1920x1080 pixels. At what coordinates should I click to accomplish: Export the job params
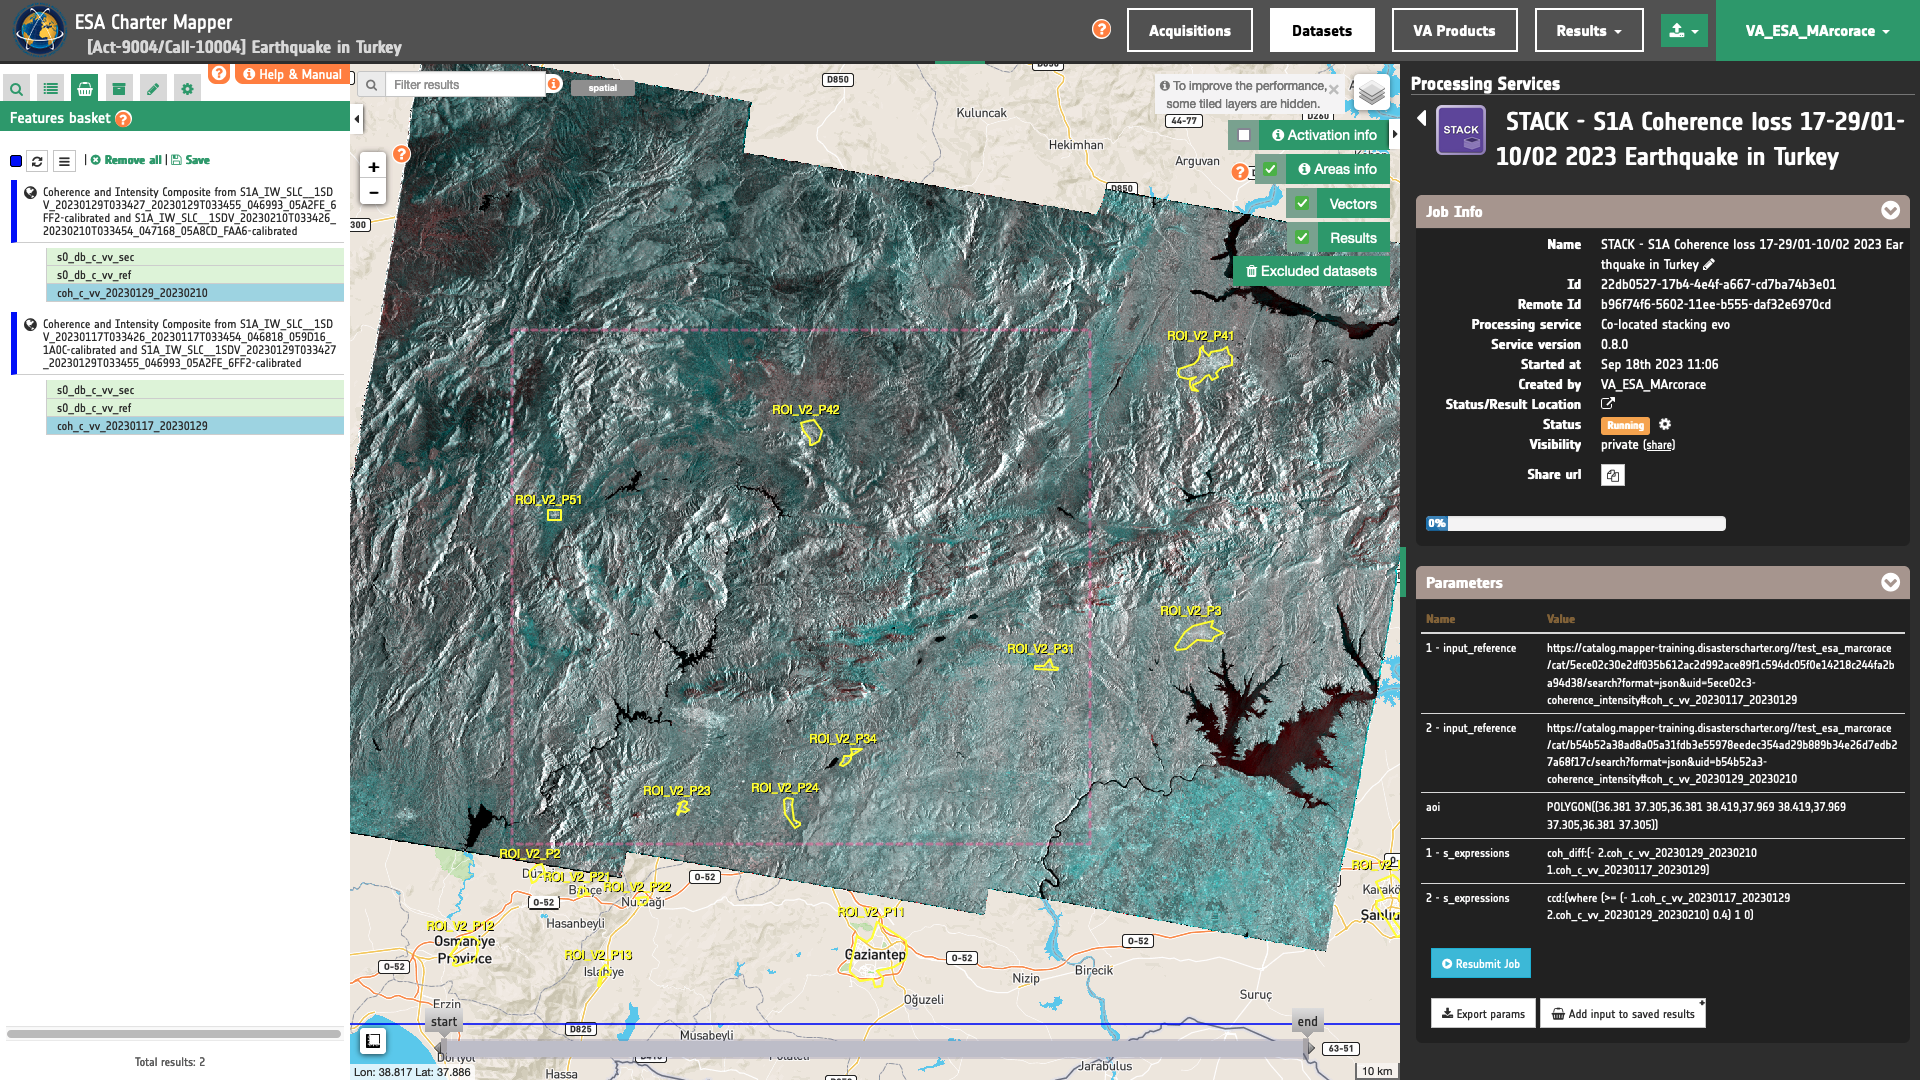pos(1483,1013)
